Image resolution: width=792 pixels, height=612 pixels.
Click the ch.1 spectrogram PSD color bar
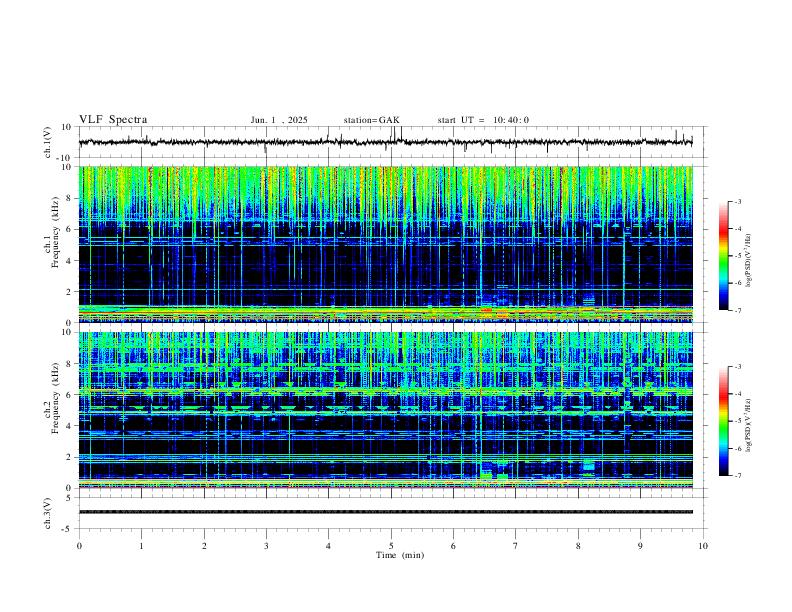[x=724, y=256]
